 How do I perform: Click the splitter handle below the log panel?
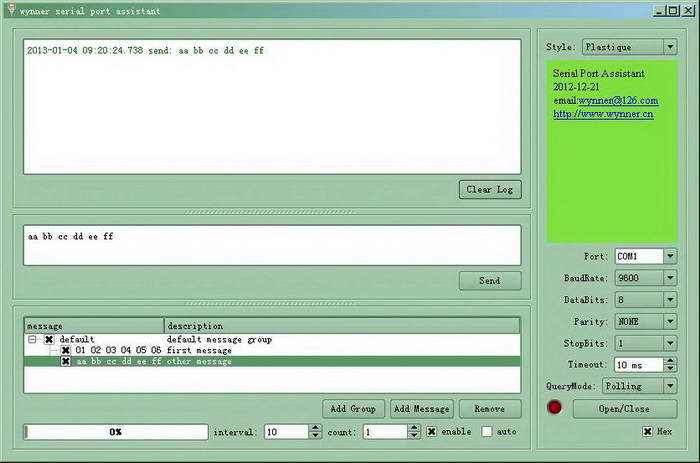[271, 212]
